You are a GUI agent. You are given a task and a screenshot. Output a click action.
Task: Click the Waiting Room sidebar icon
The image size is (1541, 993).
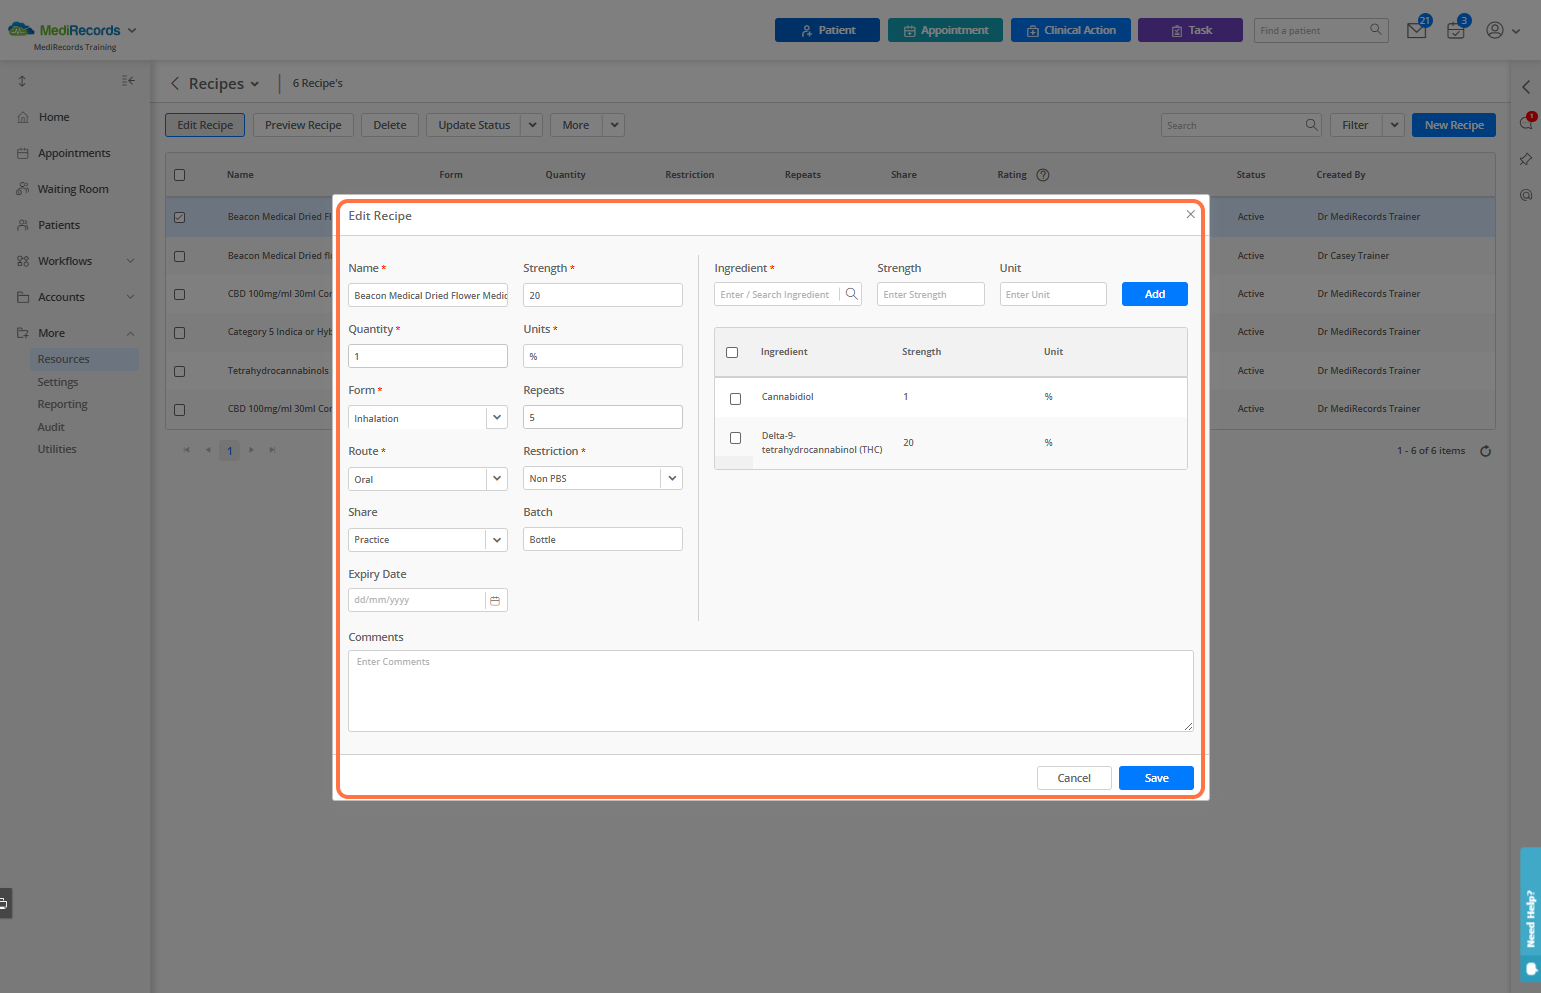(x=23, y=189)
